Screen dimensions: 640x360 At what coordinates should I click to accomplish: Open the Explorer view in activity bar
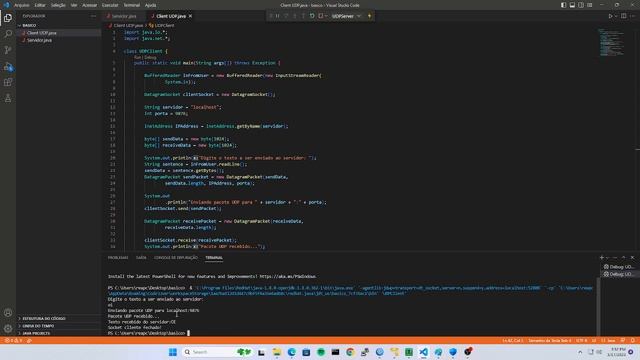pos(8,18)
